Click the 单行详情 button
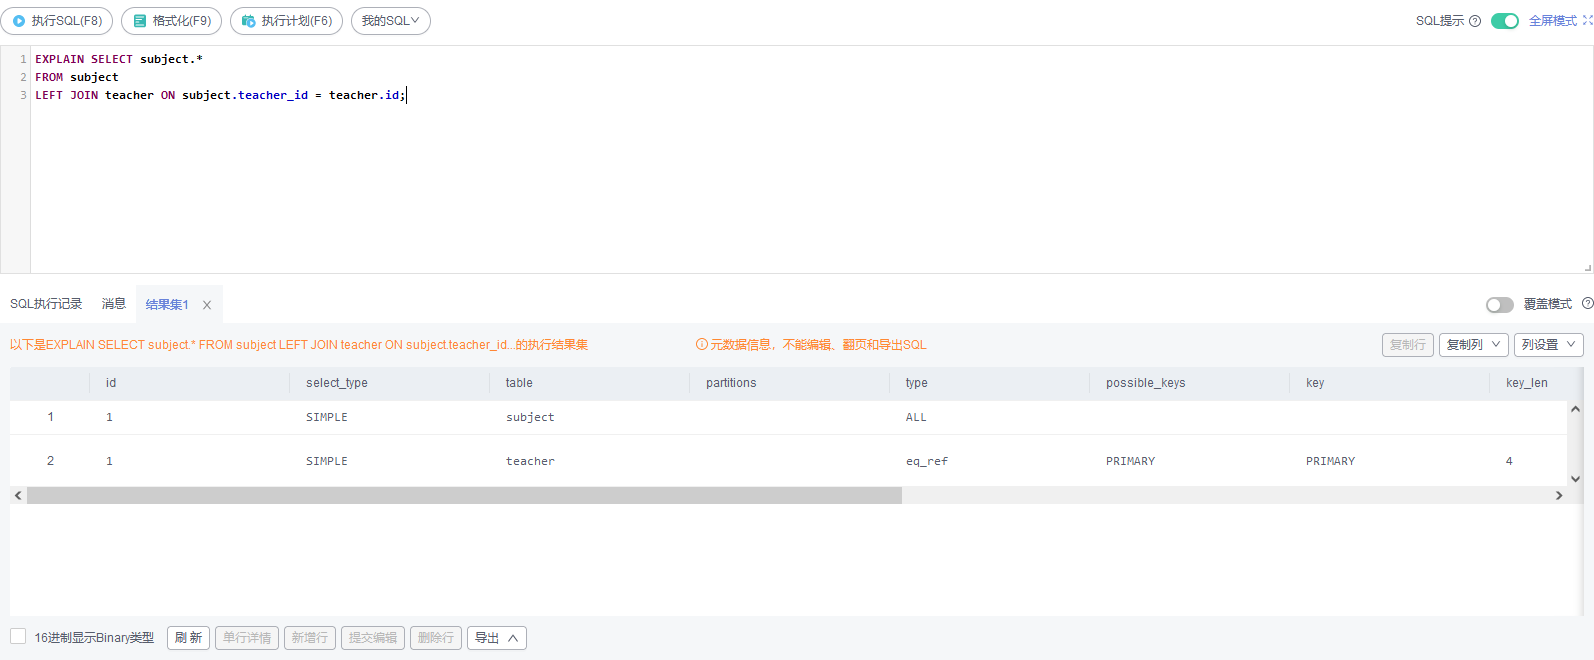The width and height of the screenshot is (1594, 660). click(x=247, y=638)
